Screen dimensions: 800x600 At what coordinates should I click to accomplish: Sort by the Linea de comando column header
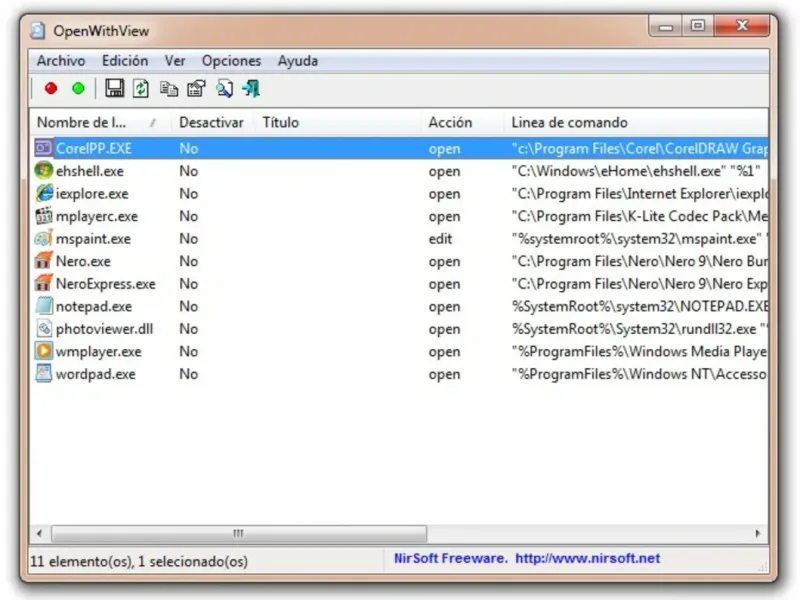pos(636,122)
